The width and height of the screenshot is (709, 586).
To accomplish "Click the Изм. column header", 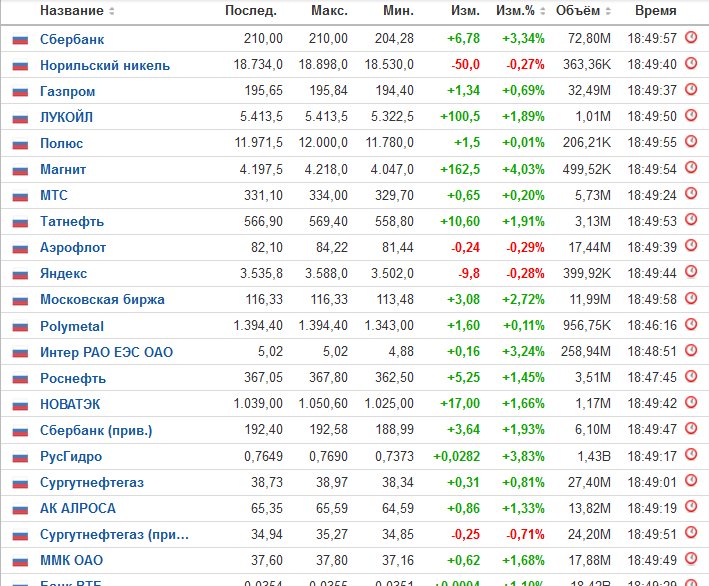I will pyautogui.click(x=465, y=11).
